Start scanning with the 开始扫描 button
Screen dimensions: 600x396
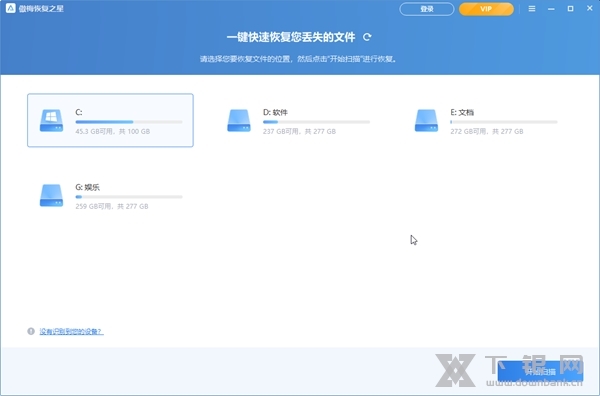[540, 372]
